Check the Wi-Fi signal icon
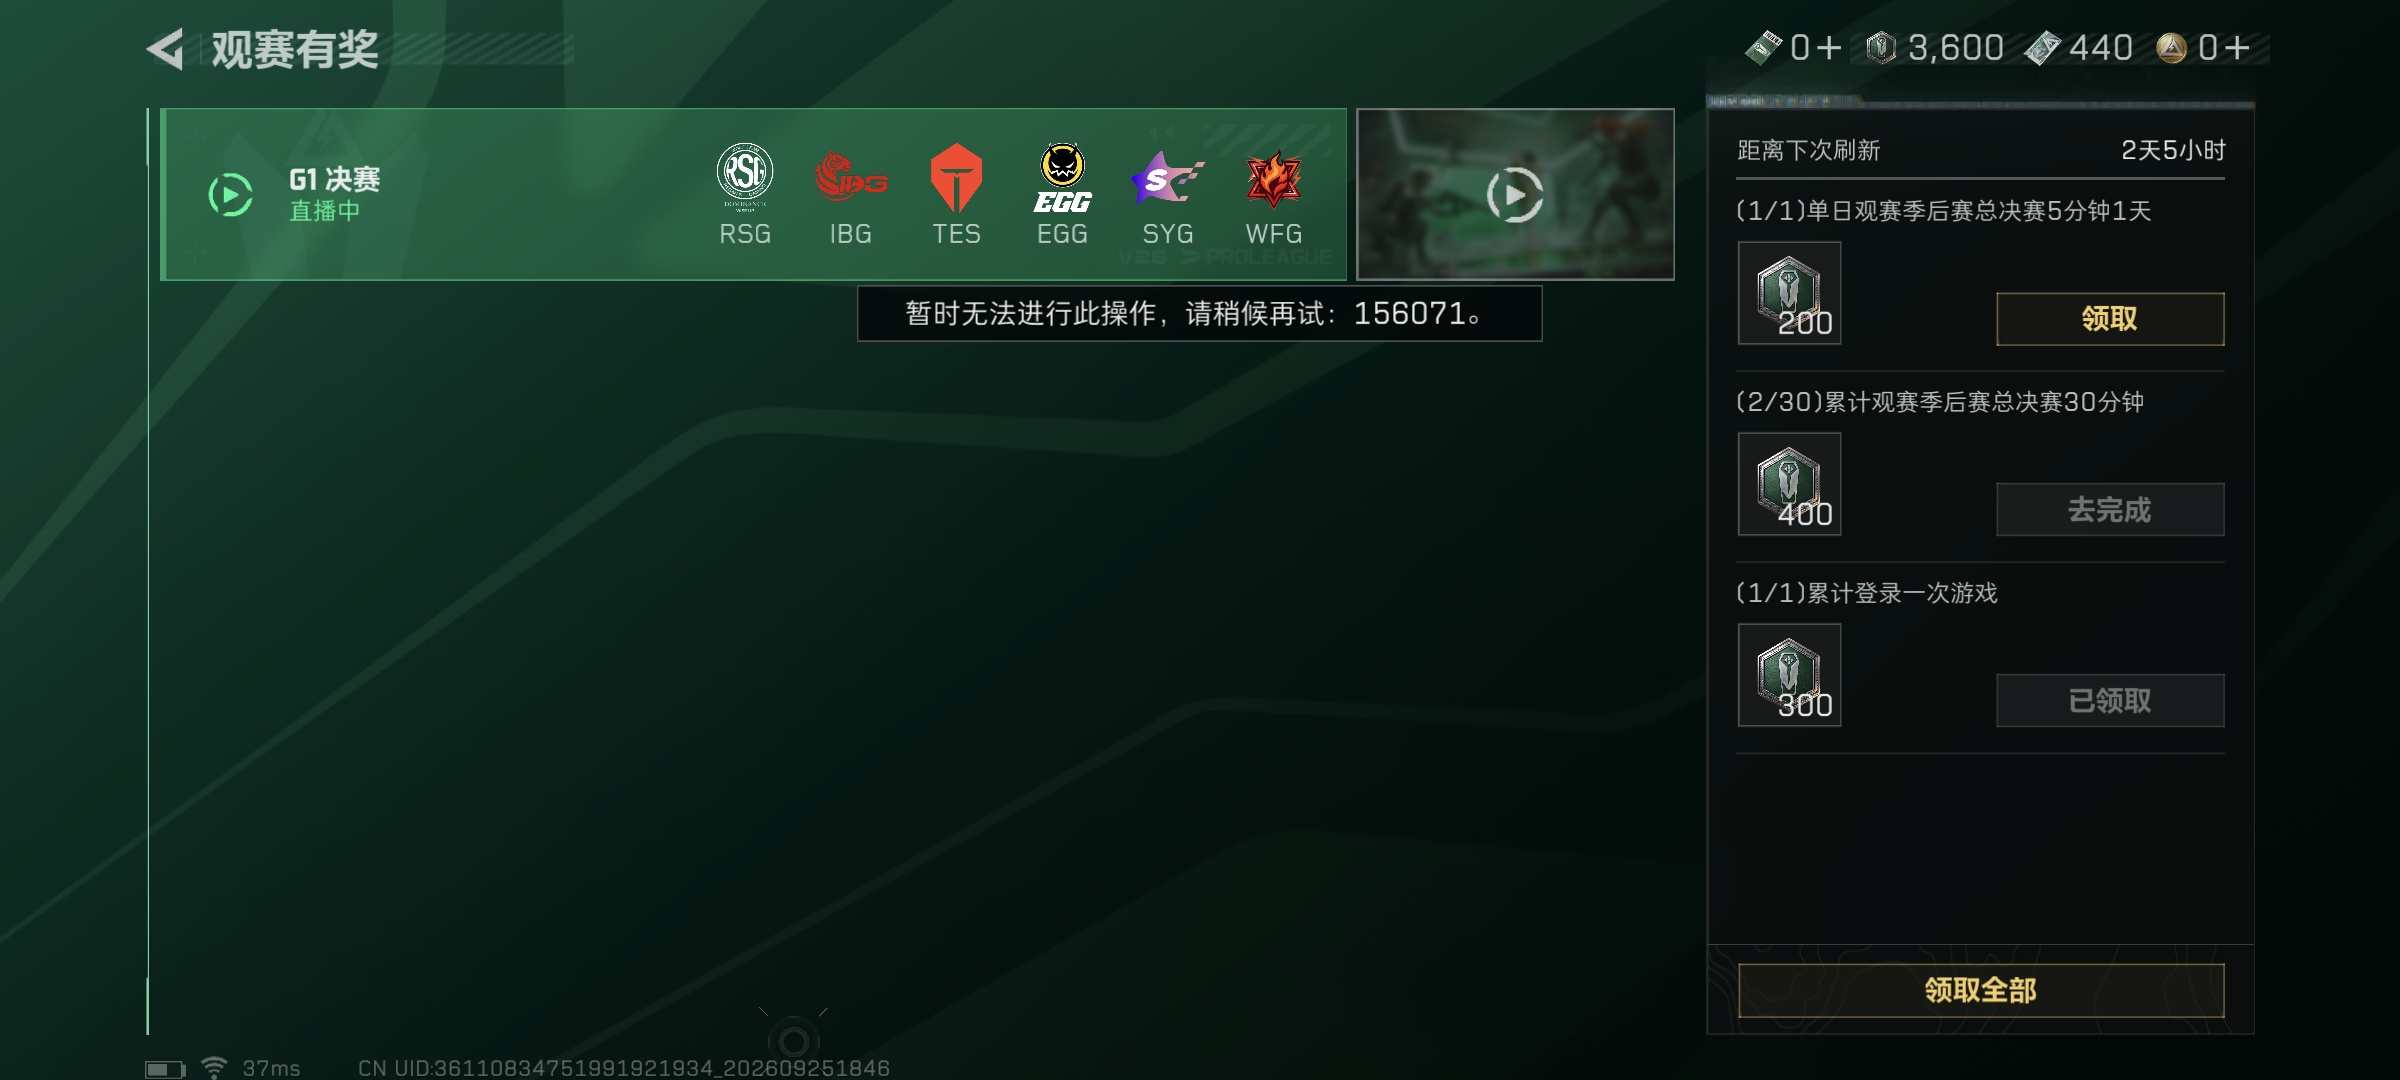This screenshot has height=1080, width=2400. click(214, 1068)
